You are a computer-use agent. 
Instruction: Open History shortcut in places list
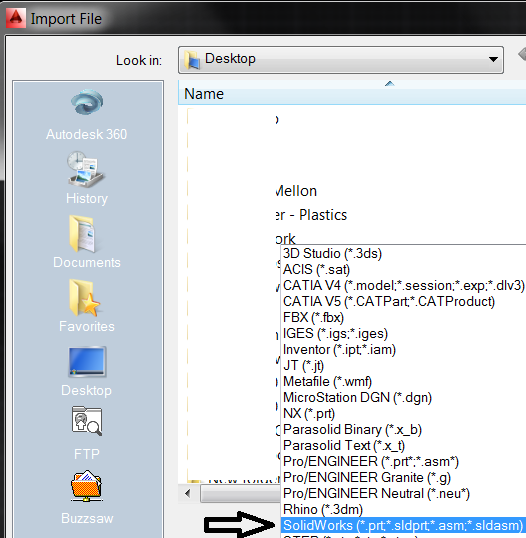86,178
